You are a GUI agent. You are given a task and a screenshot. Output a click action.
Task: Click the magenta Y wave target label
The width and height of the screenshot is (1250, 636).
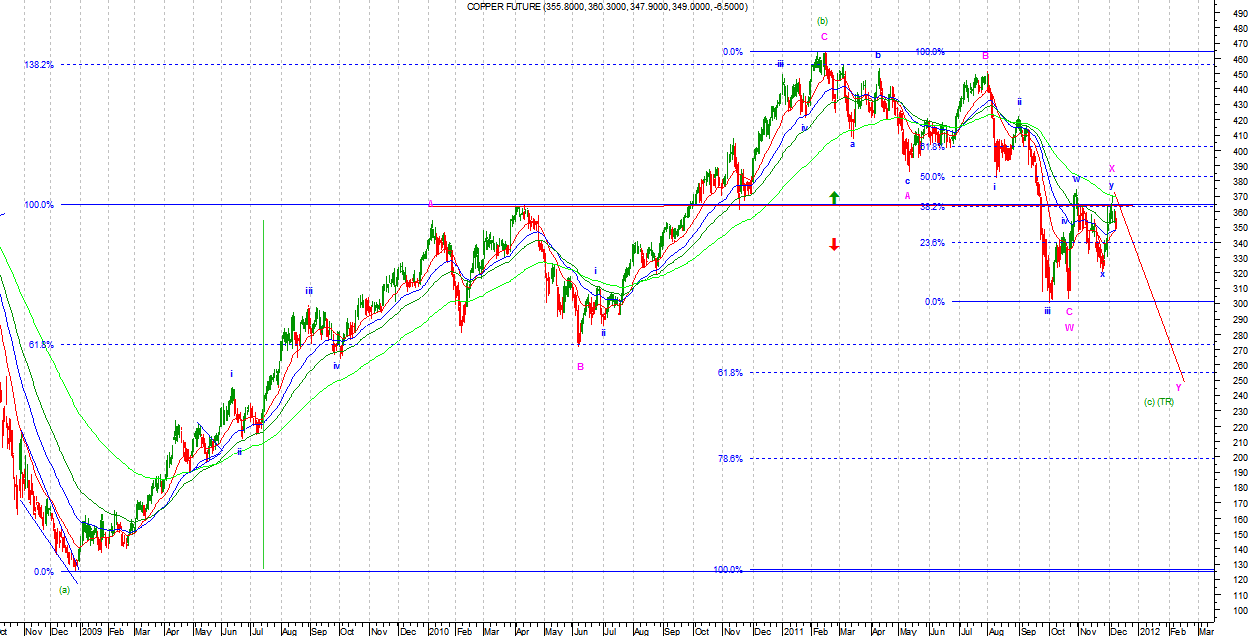(x=1178, y=387)
